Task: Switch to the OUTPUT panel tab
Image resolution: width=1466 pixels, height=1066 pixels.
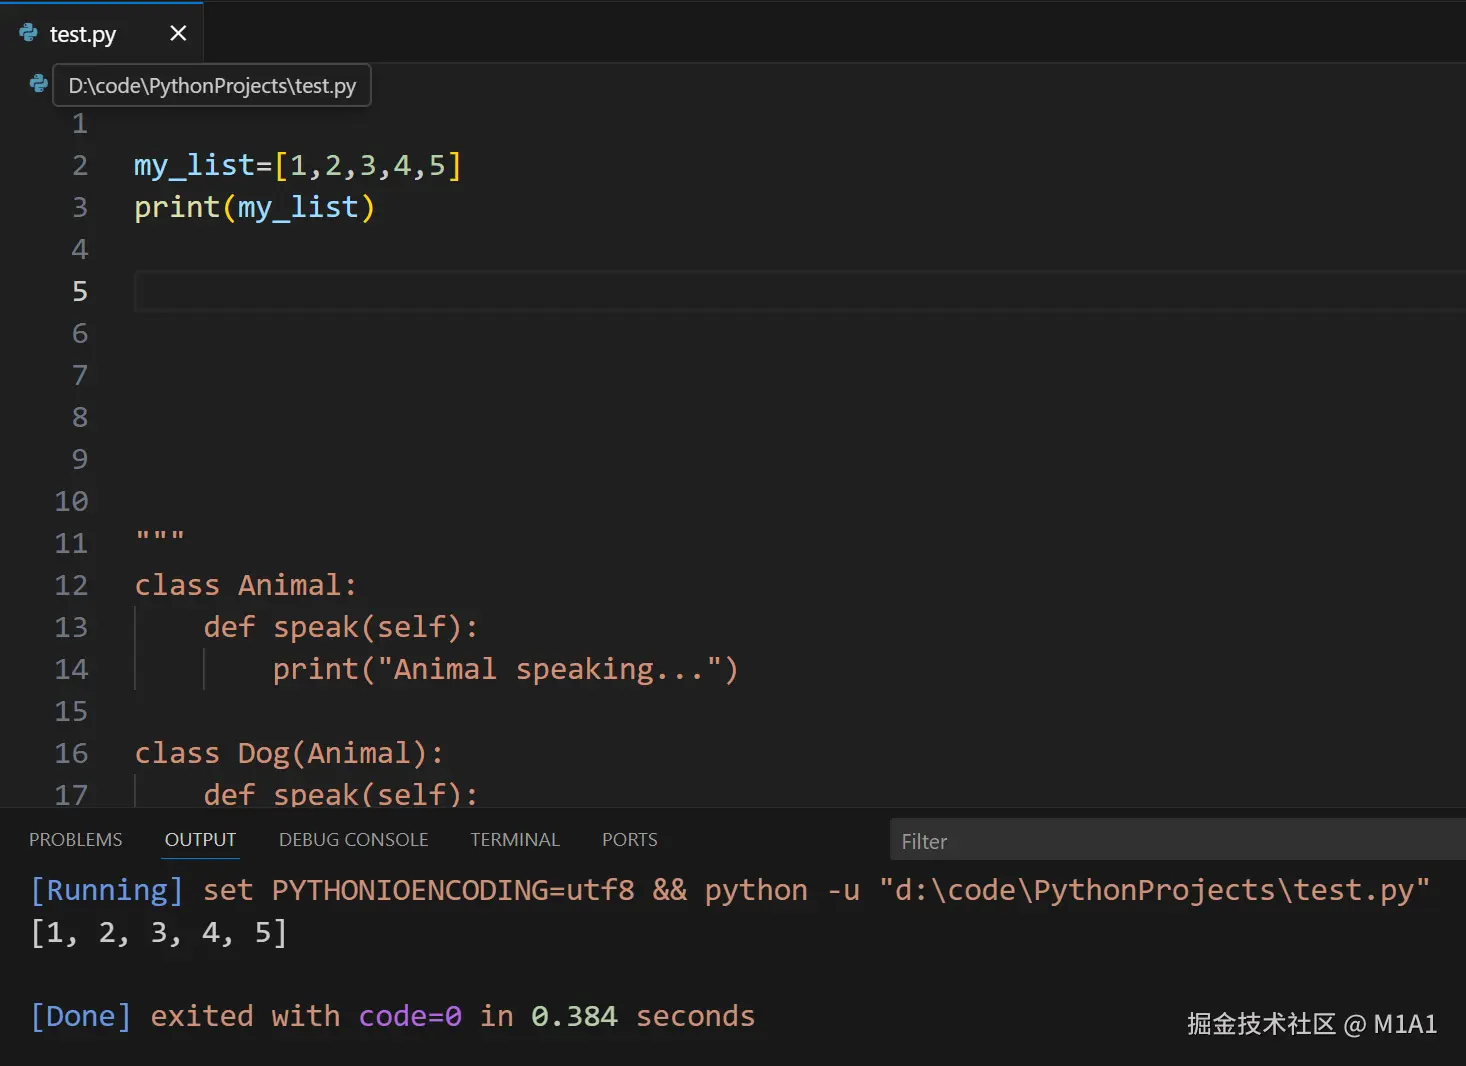Action: (x=201, y=840)
